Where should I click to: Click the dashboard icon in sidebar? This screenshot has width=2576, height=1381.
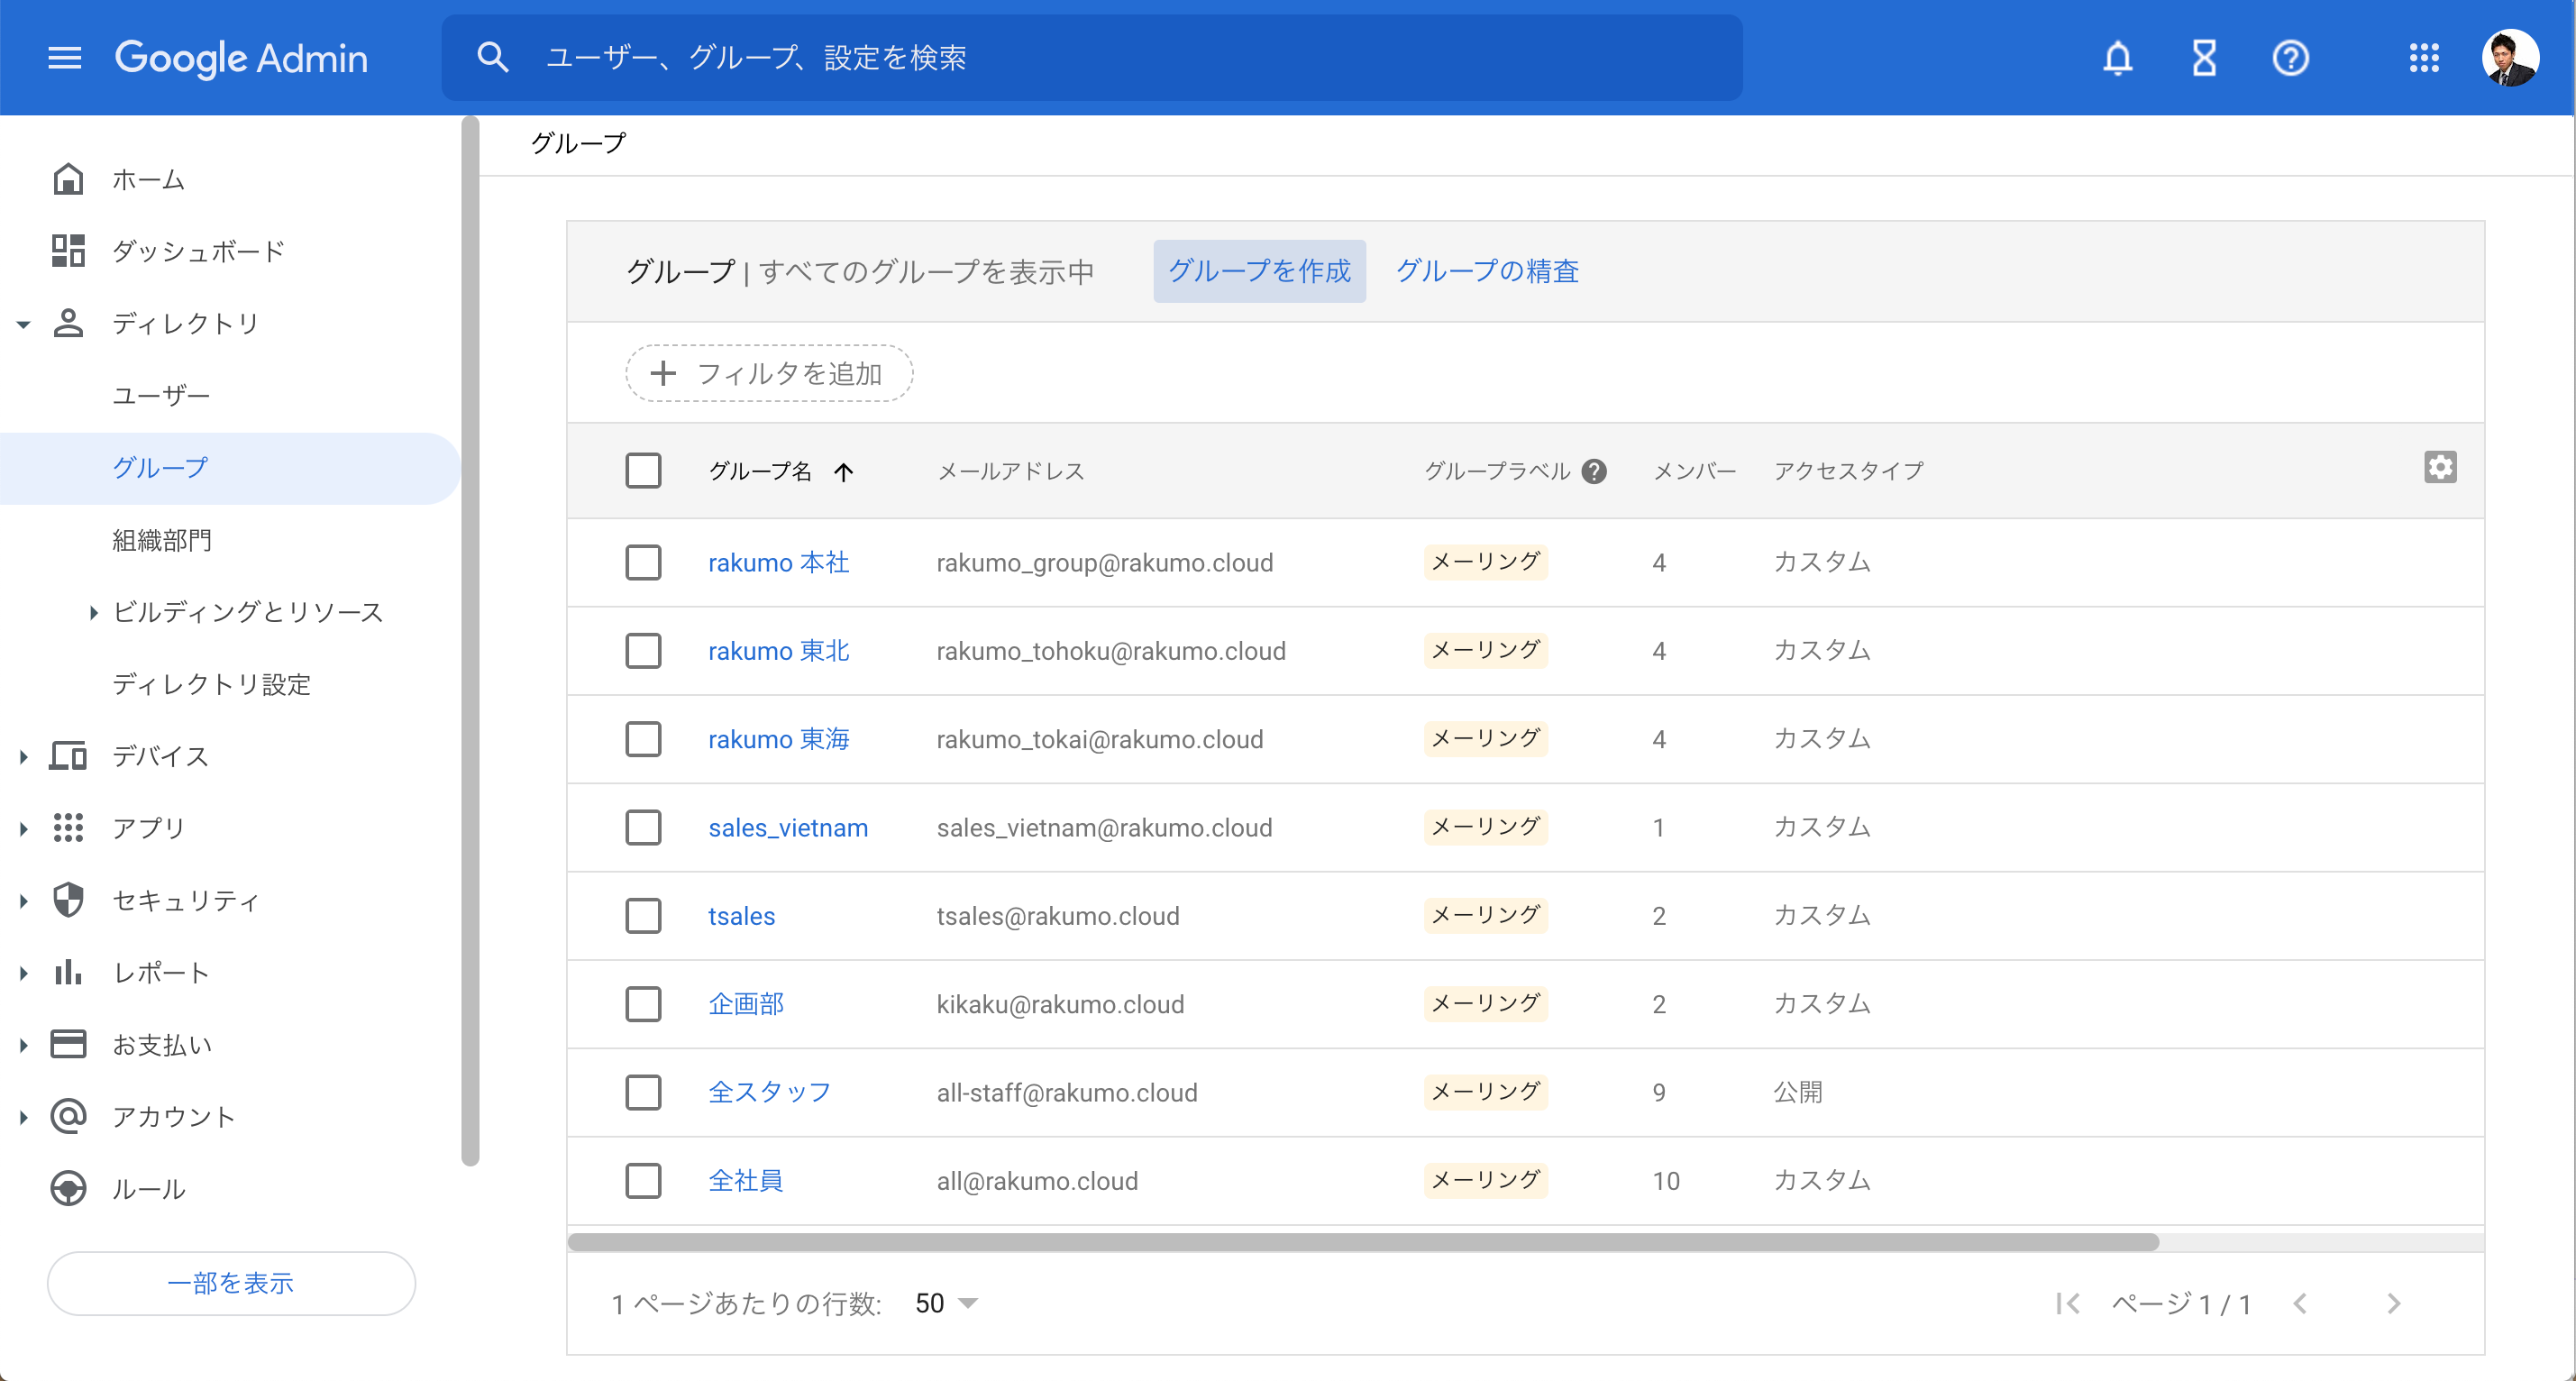point(68,251)
